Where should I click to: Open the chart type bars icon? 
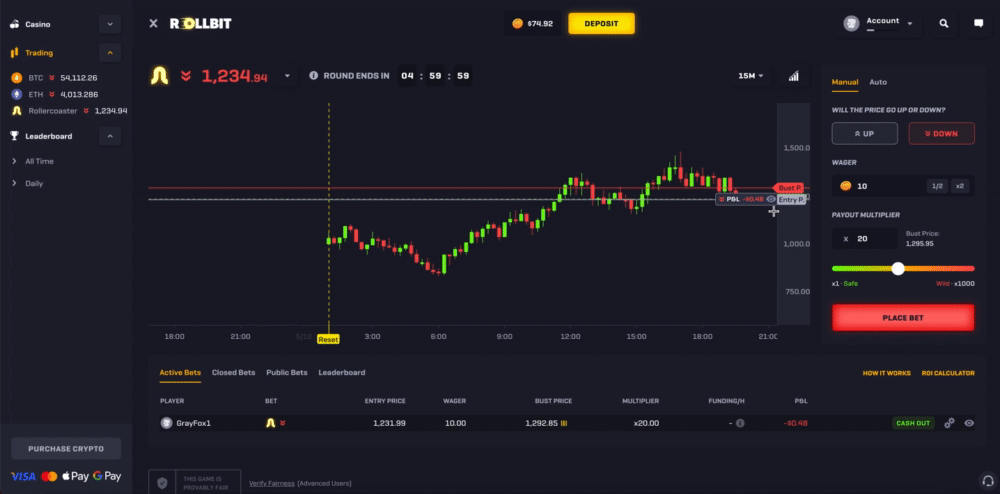(x=793, y=76)
